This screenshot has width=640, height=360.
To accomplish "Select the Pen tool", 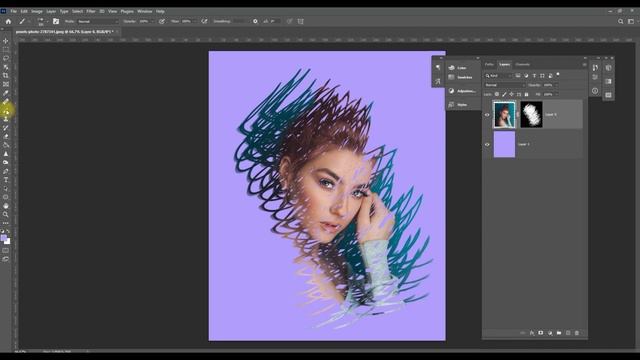I will pos(6,171).
